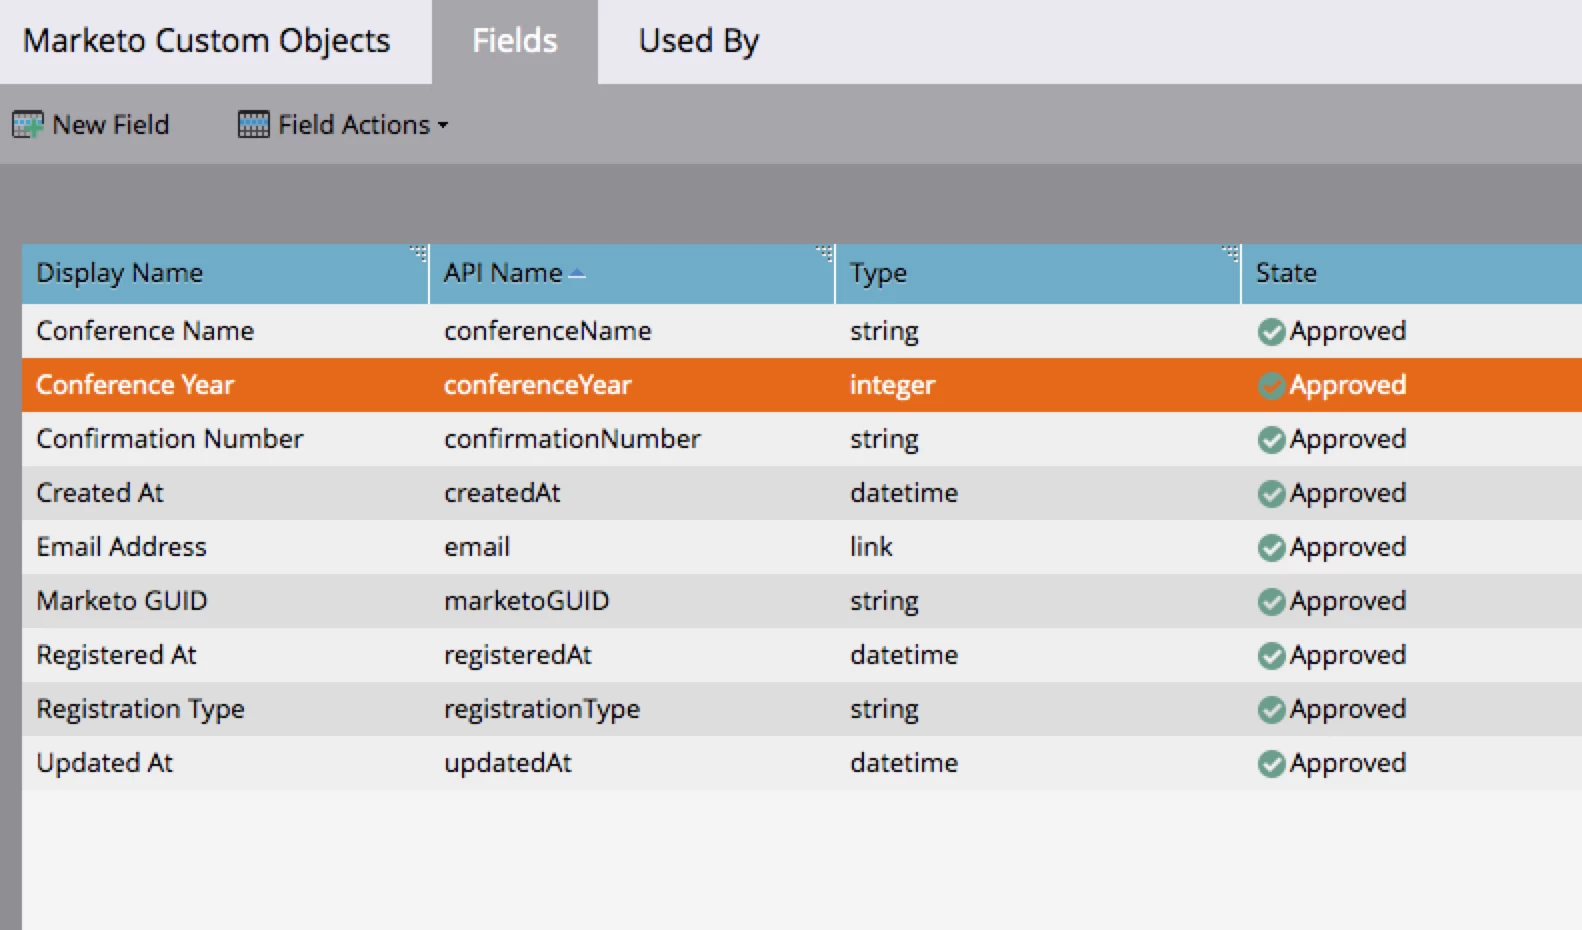Click Approved check icon for Updated At

1271,764
